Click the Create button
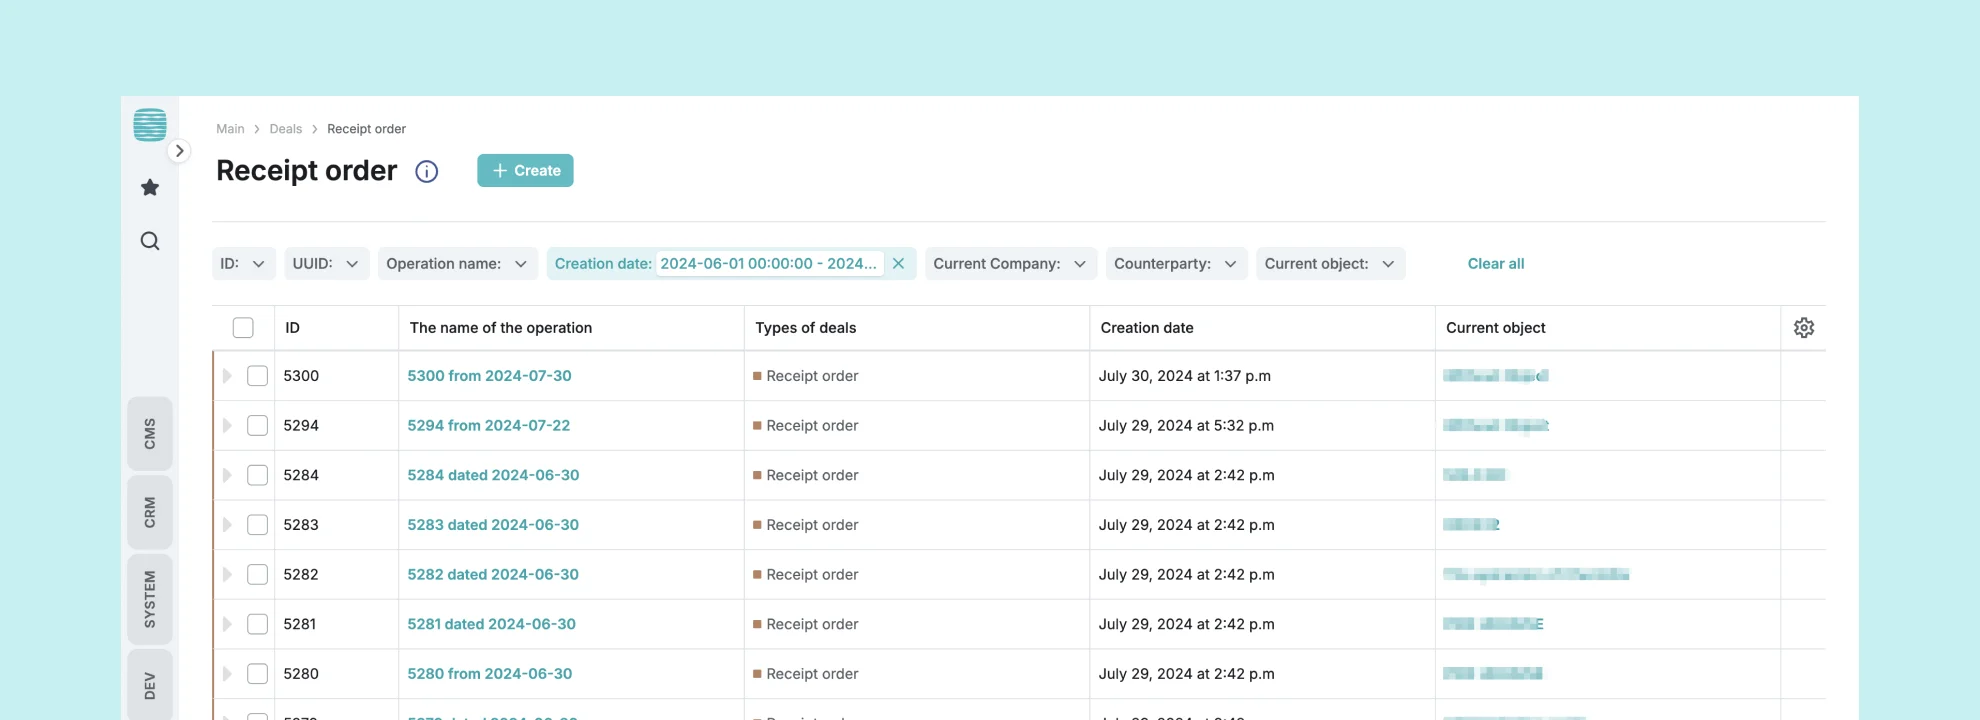The image size is (1980, 720). (x=525, y=171)
